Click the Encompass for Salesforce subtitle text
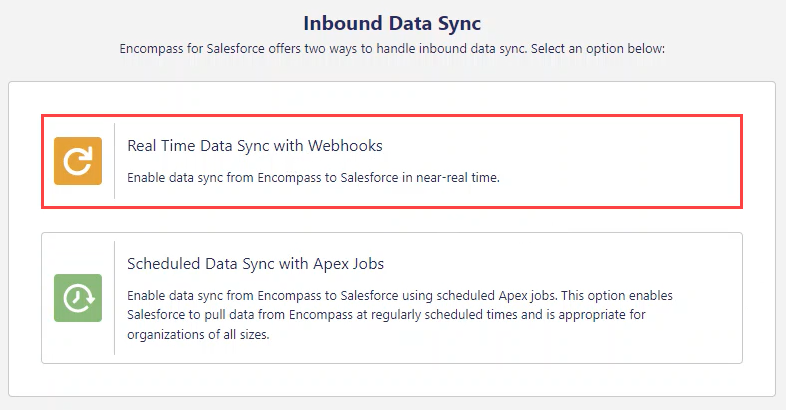 392,49
